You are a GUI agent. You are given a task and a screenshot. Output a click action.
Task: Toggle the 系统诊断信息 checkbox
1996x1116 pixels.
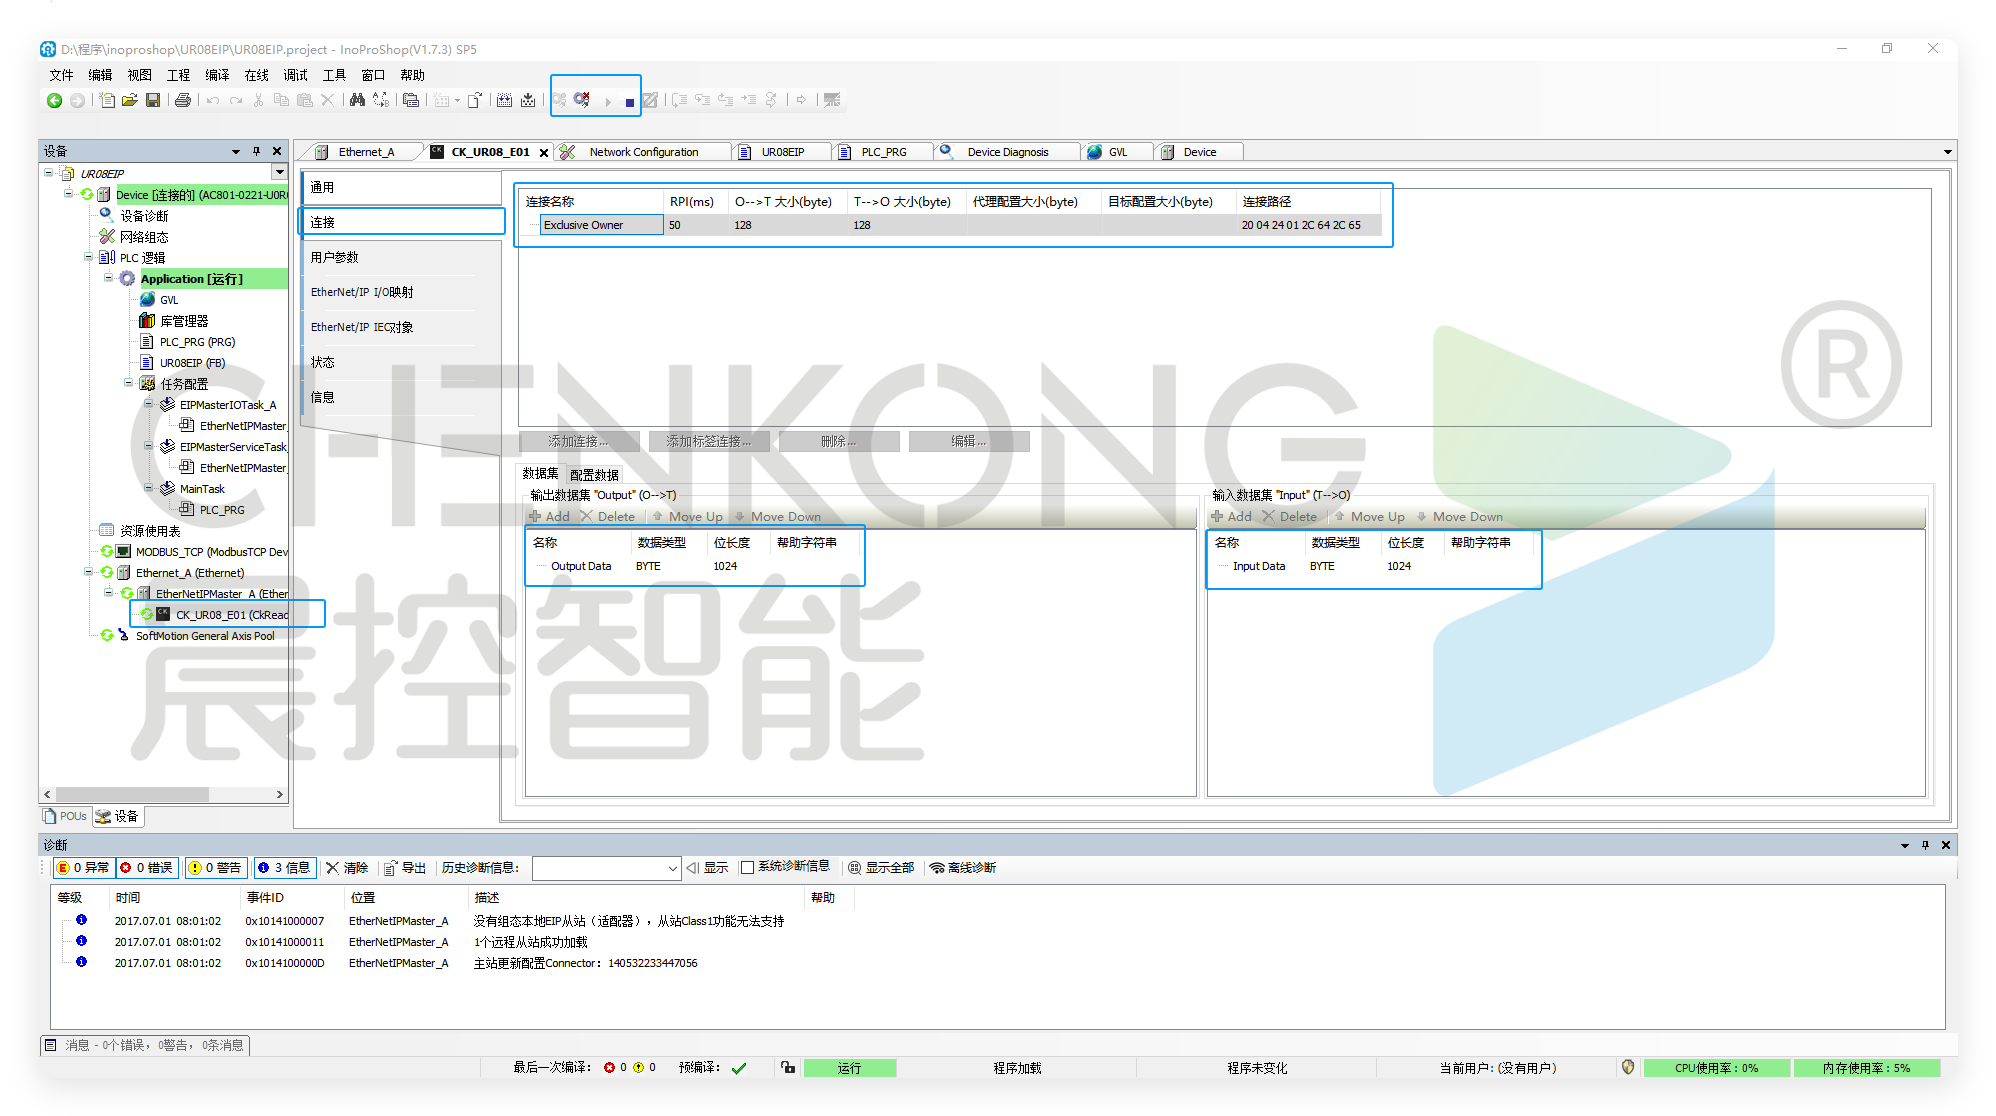tap(747, 867)
